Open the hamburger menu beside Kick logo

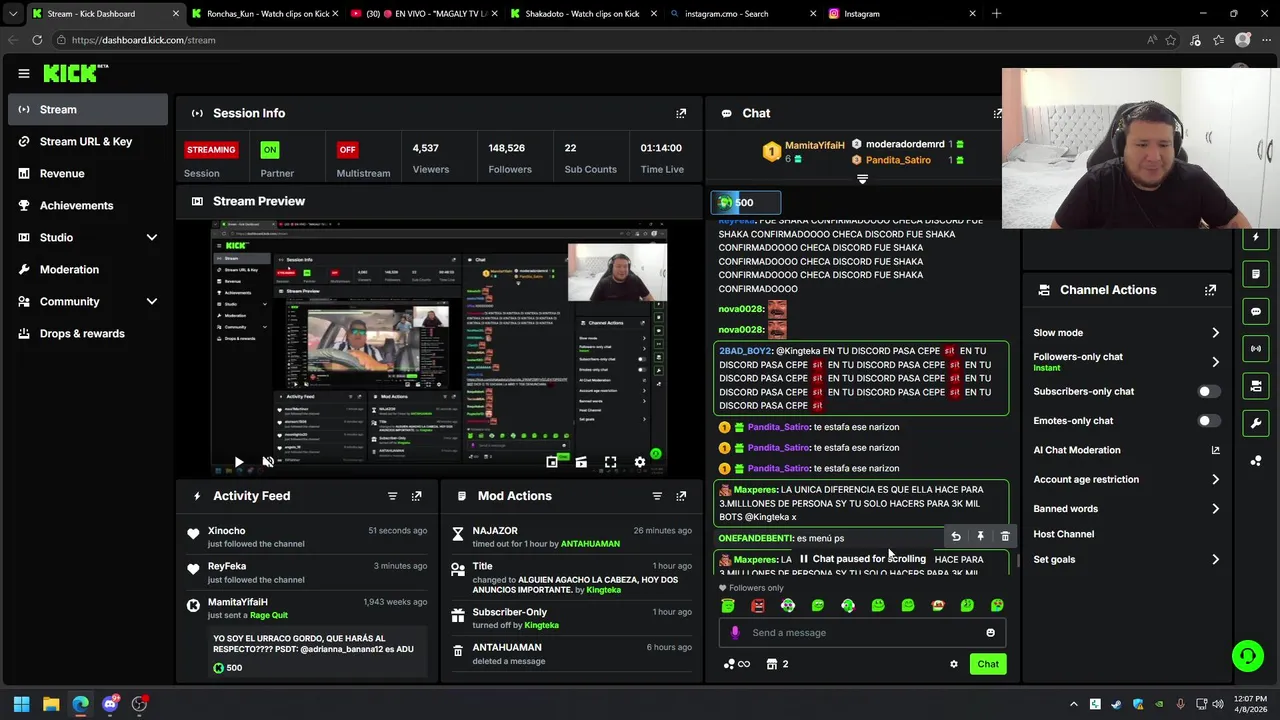tap(24, 73)
